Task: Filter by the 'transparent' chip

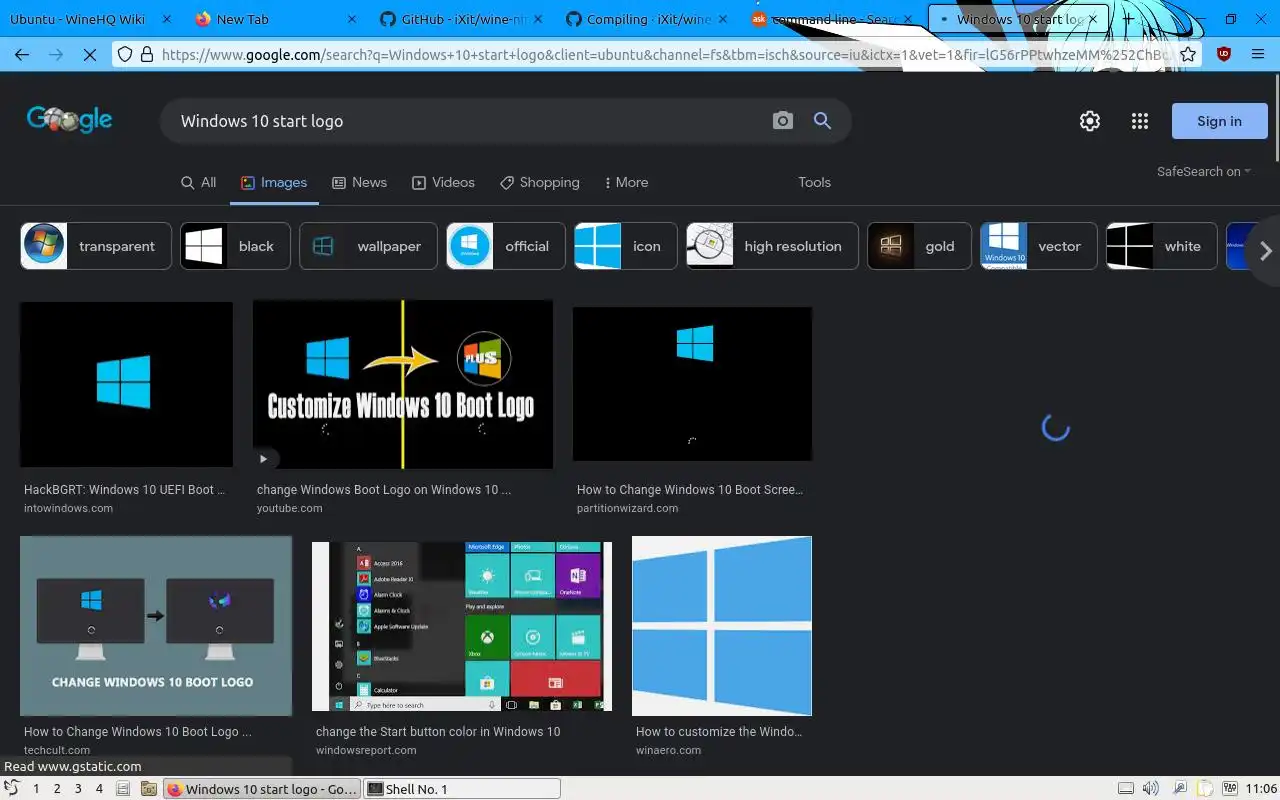Action: (x=96, y=246)
